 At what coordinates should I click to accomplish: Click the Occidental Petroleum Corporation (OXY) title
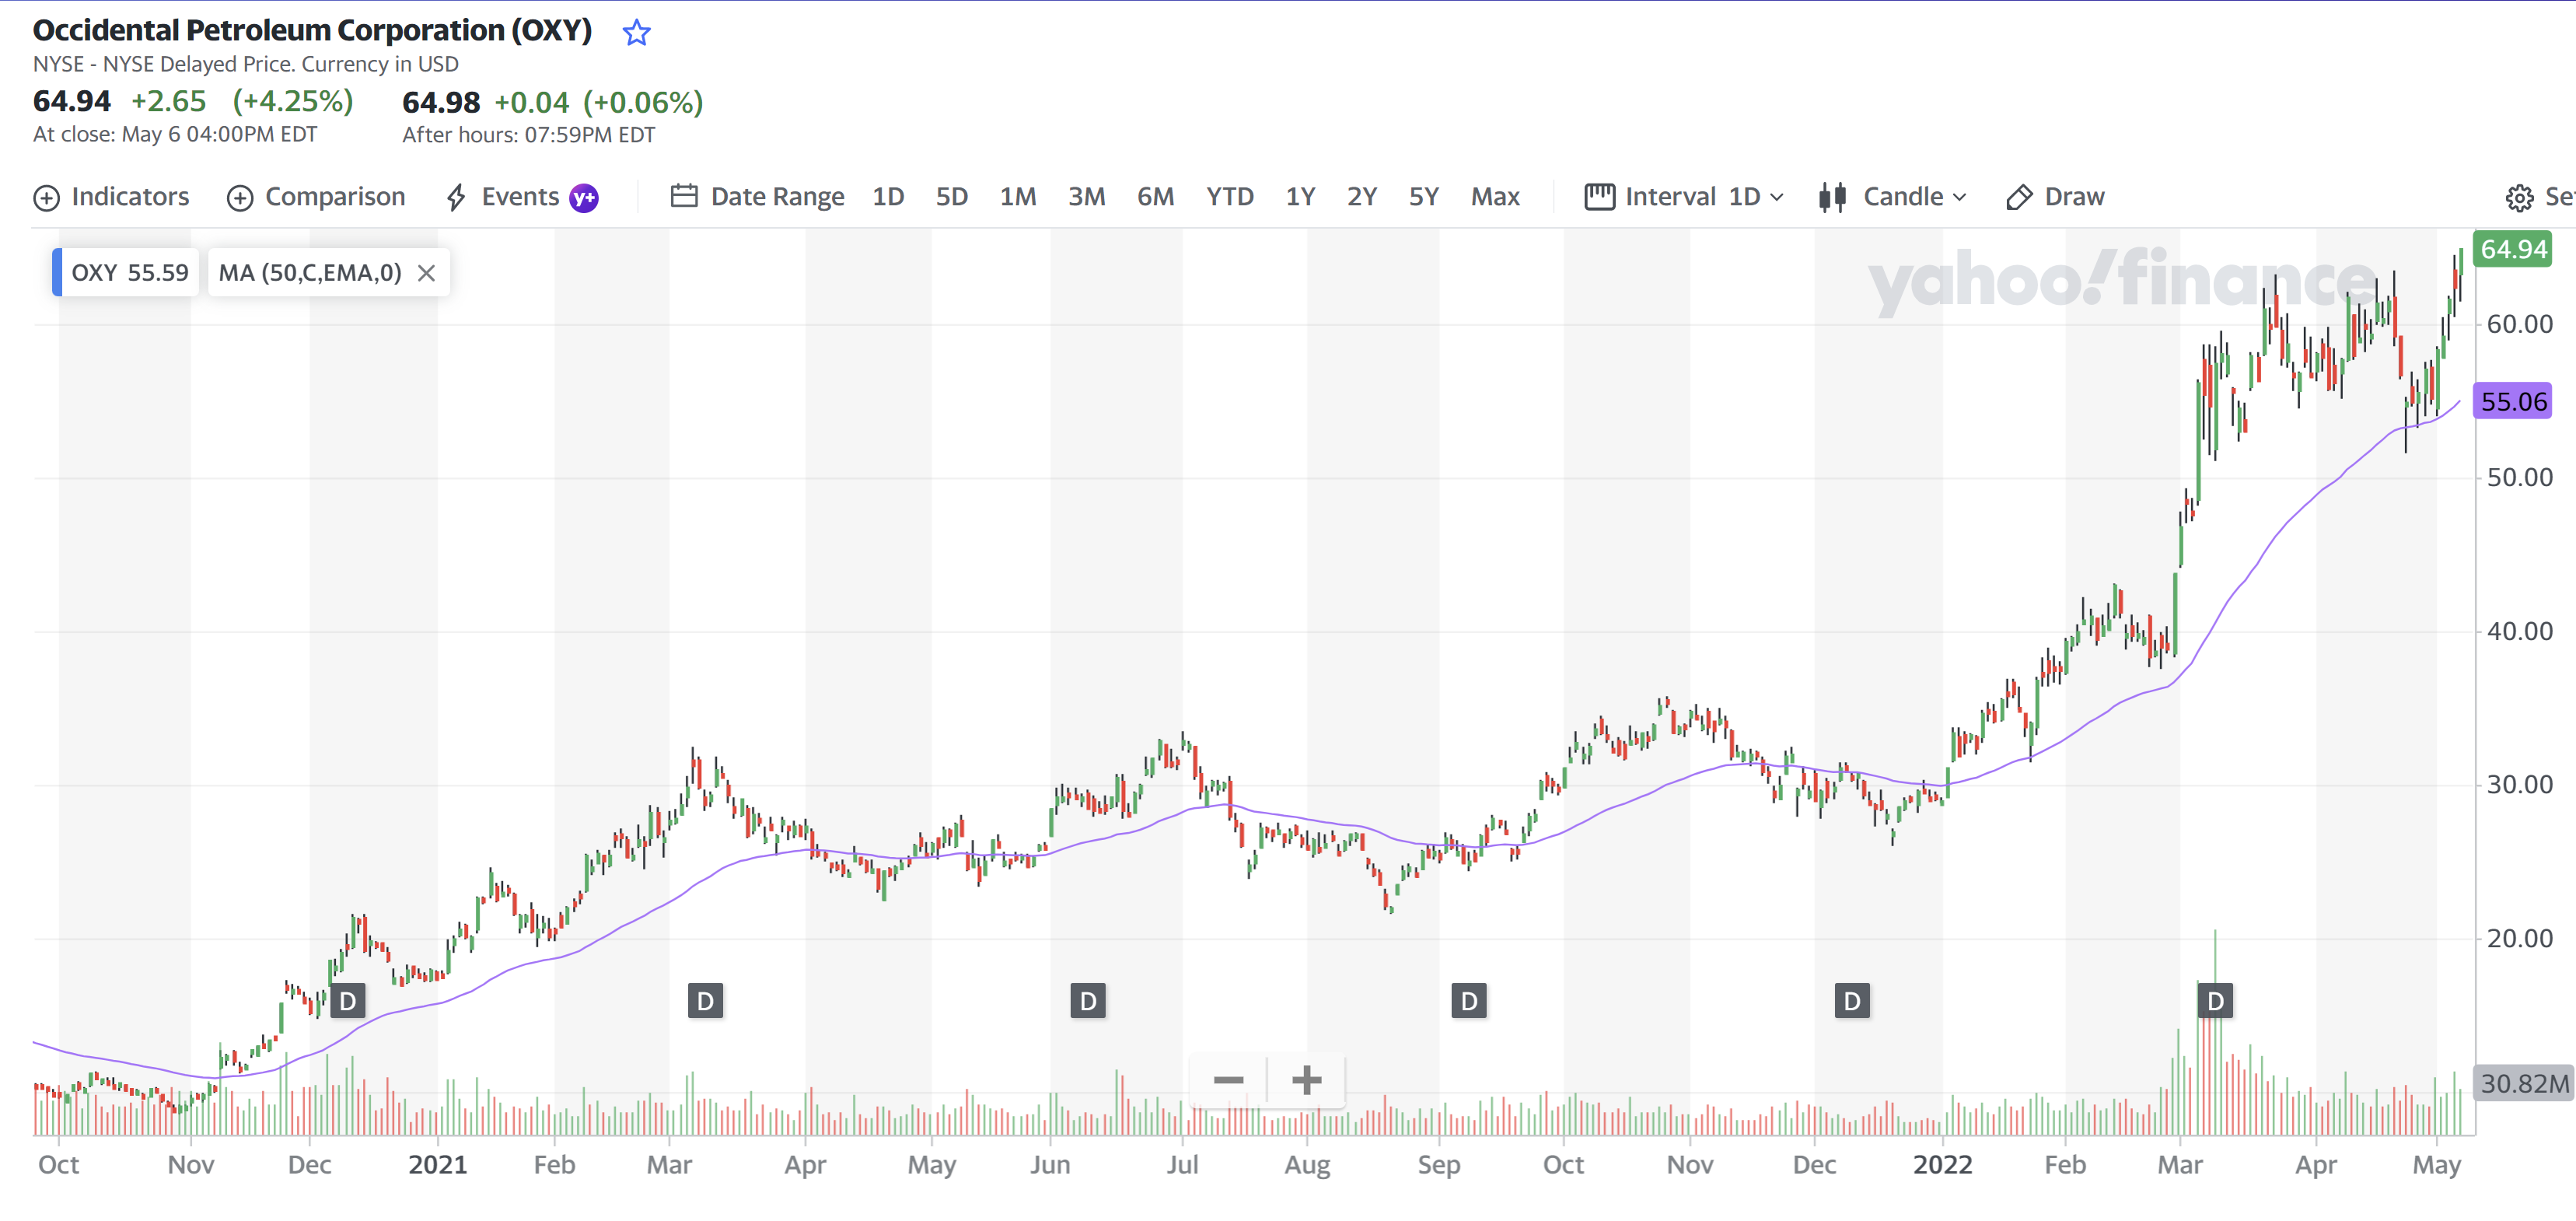tap(312, 31)
